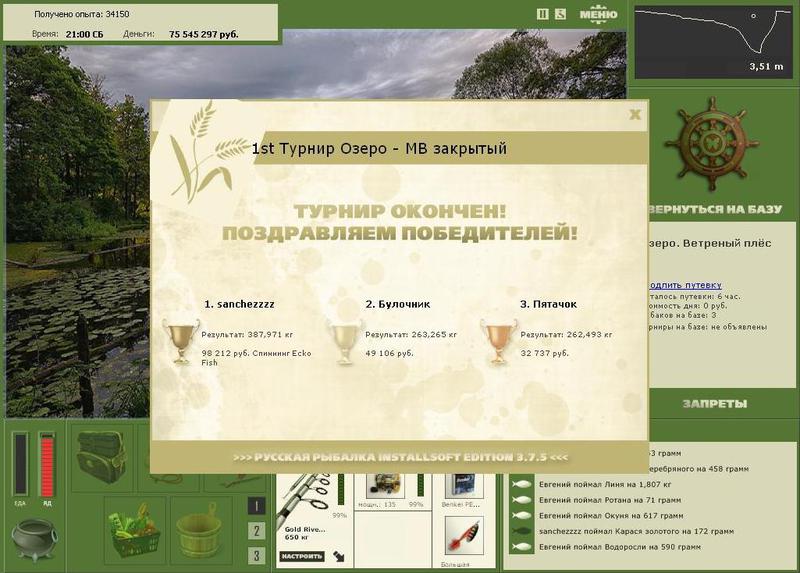The width and height of the screenshot is (800, 573).
Task: Click the РУССКАЯ РЫБАЛКА INSTALLSOFT EDITION footer
Action: point(401,457)
